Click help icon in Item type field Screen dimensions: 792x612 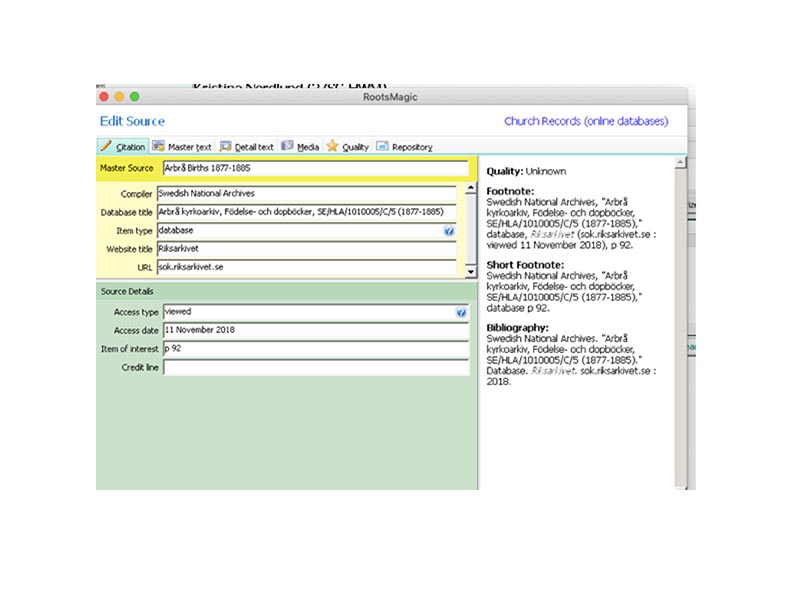point(449,231)
